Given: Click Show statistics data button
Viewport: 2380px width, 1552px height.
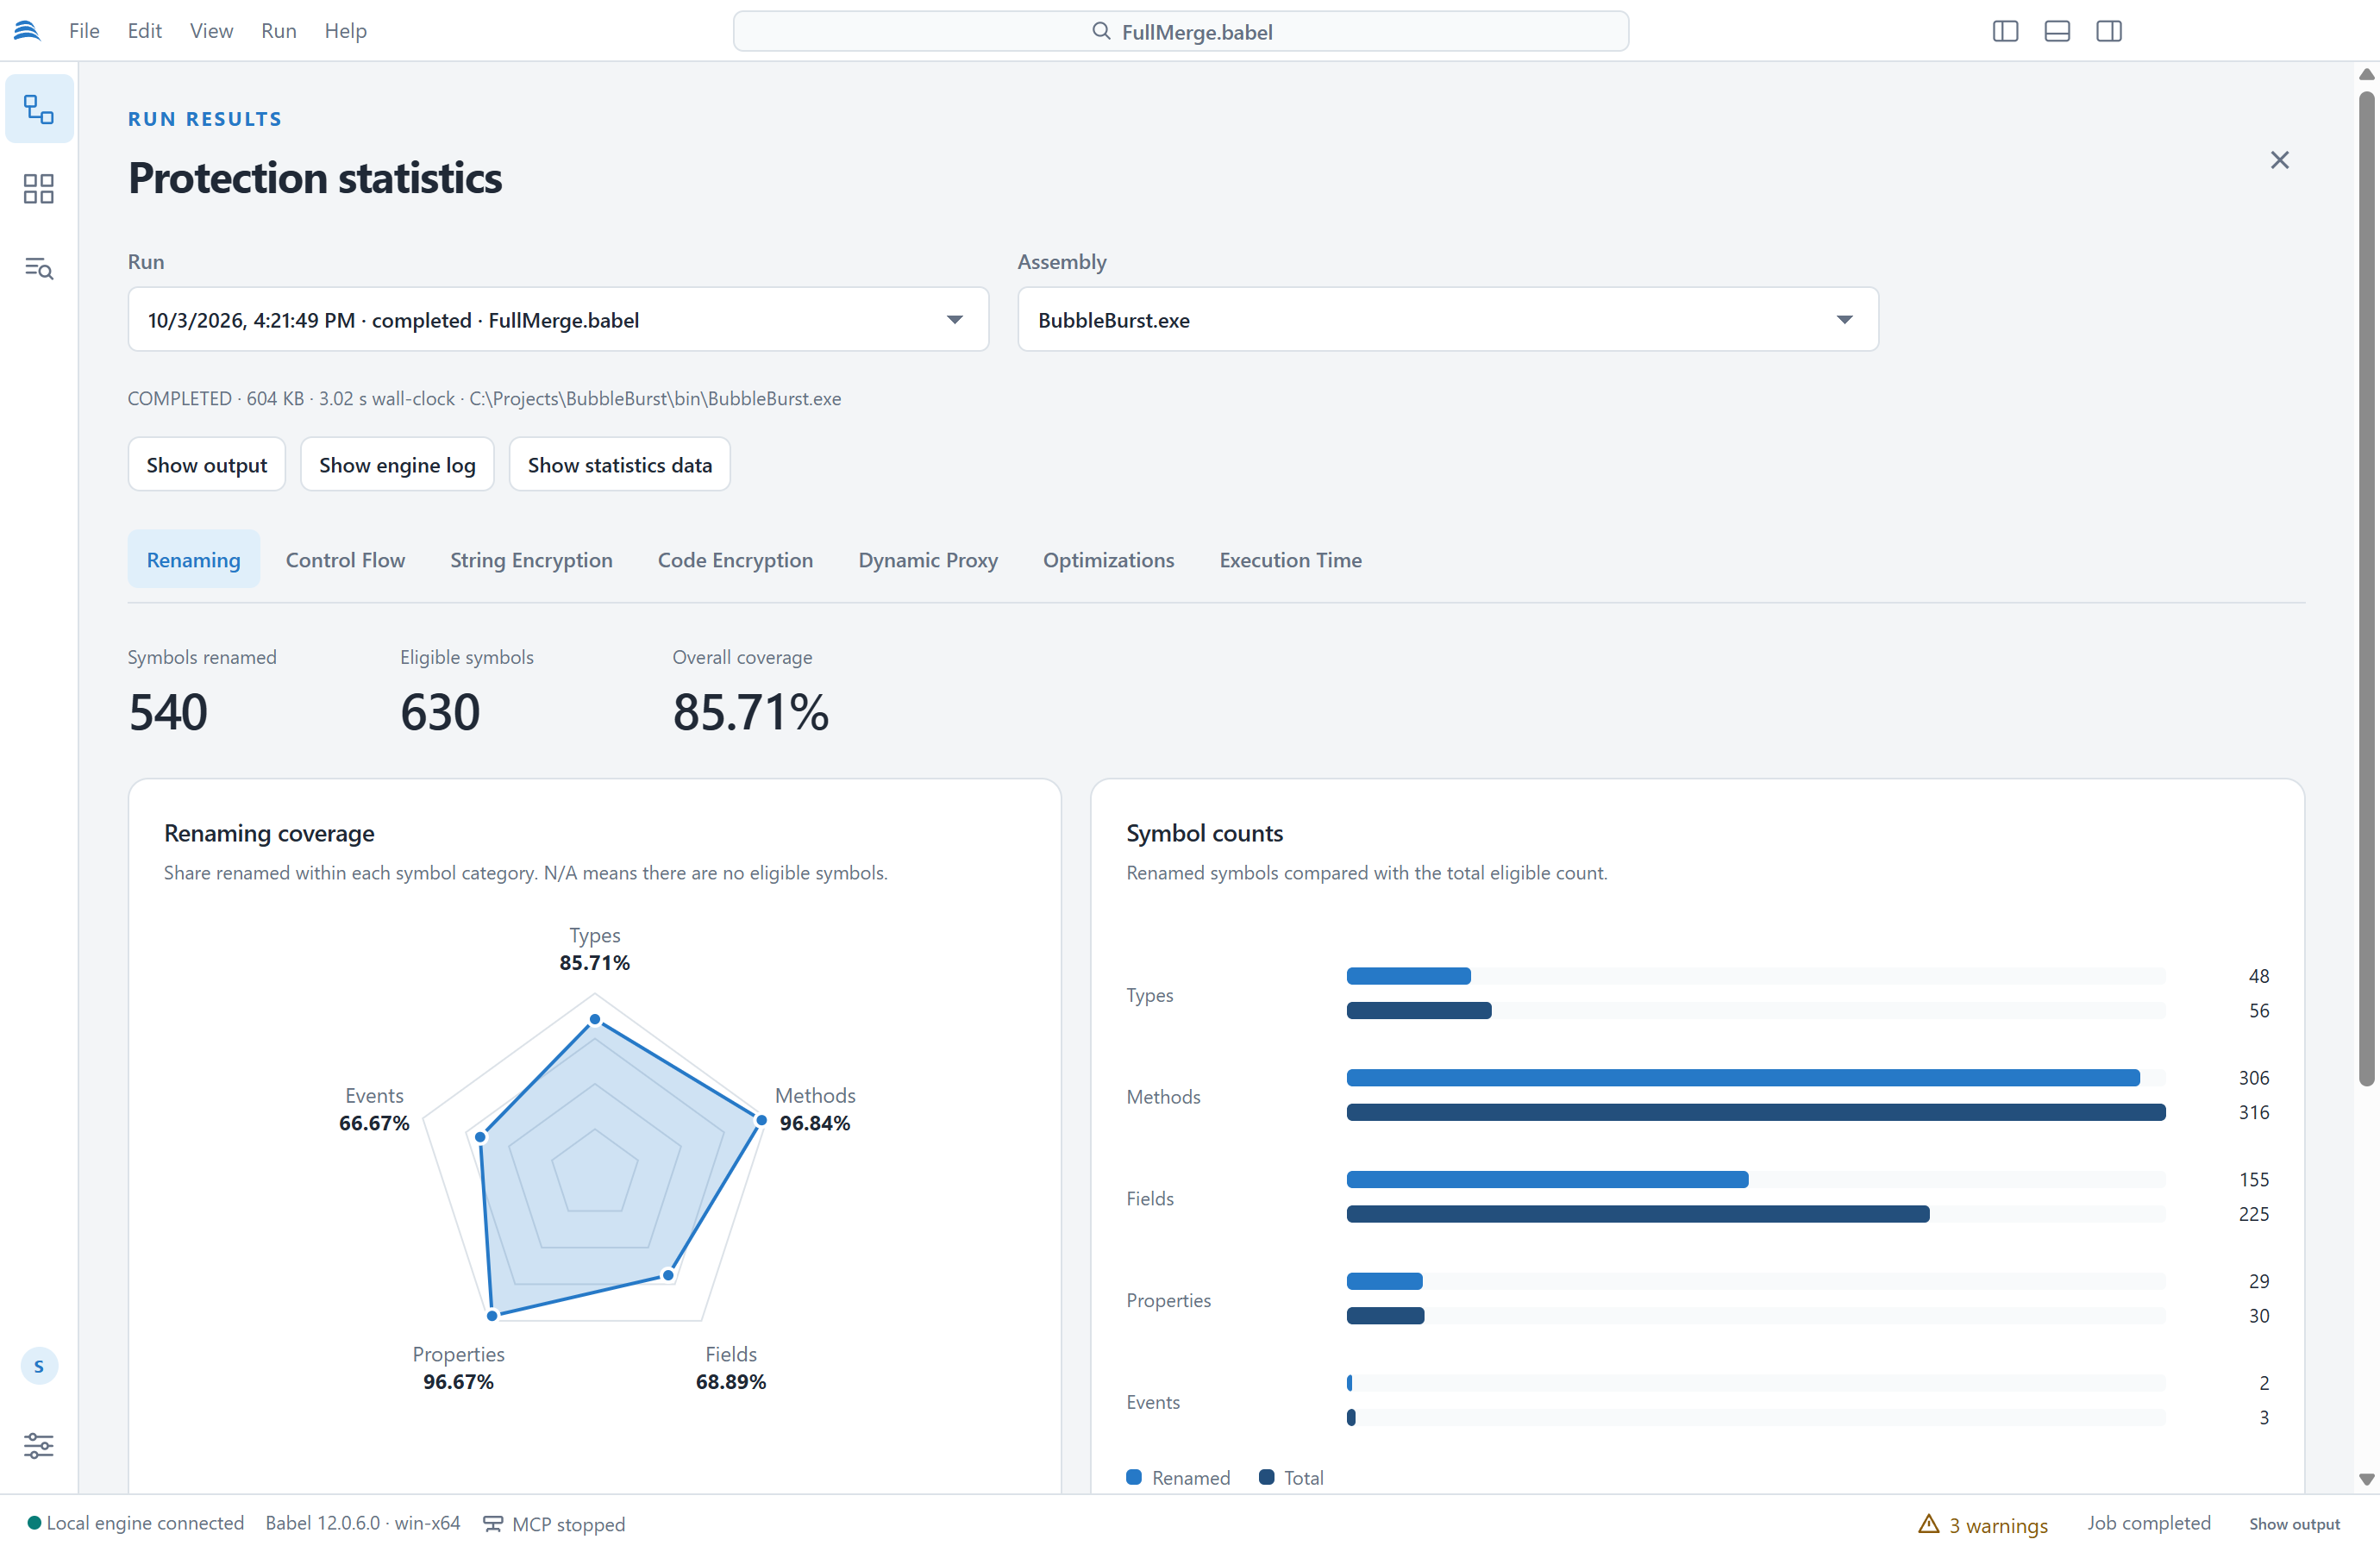Looking at the screenshot, I should 619,465.
